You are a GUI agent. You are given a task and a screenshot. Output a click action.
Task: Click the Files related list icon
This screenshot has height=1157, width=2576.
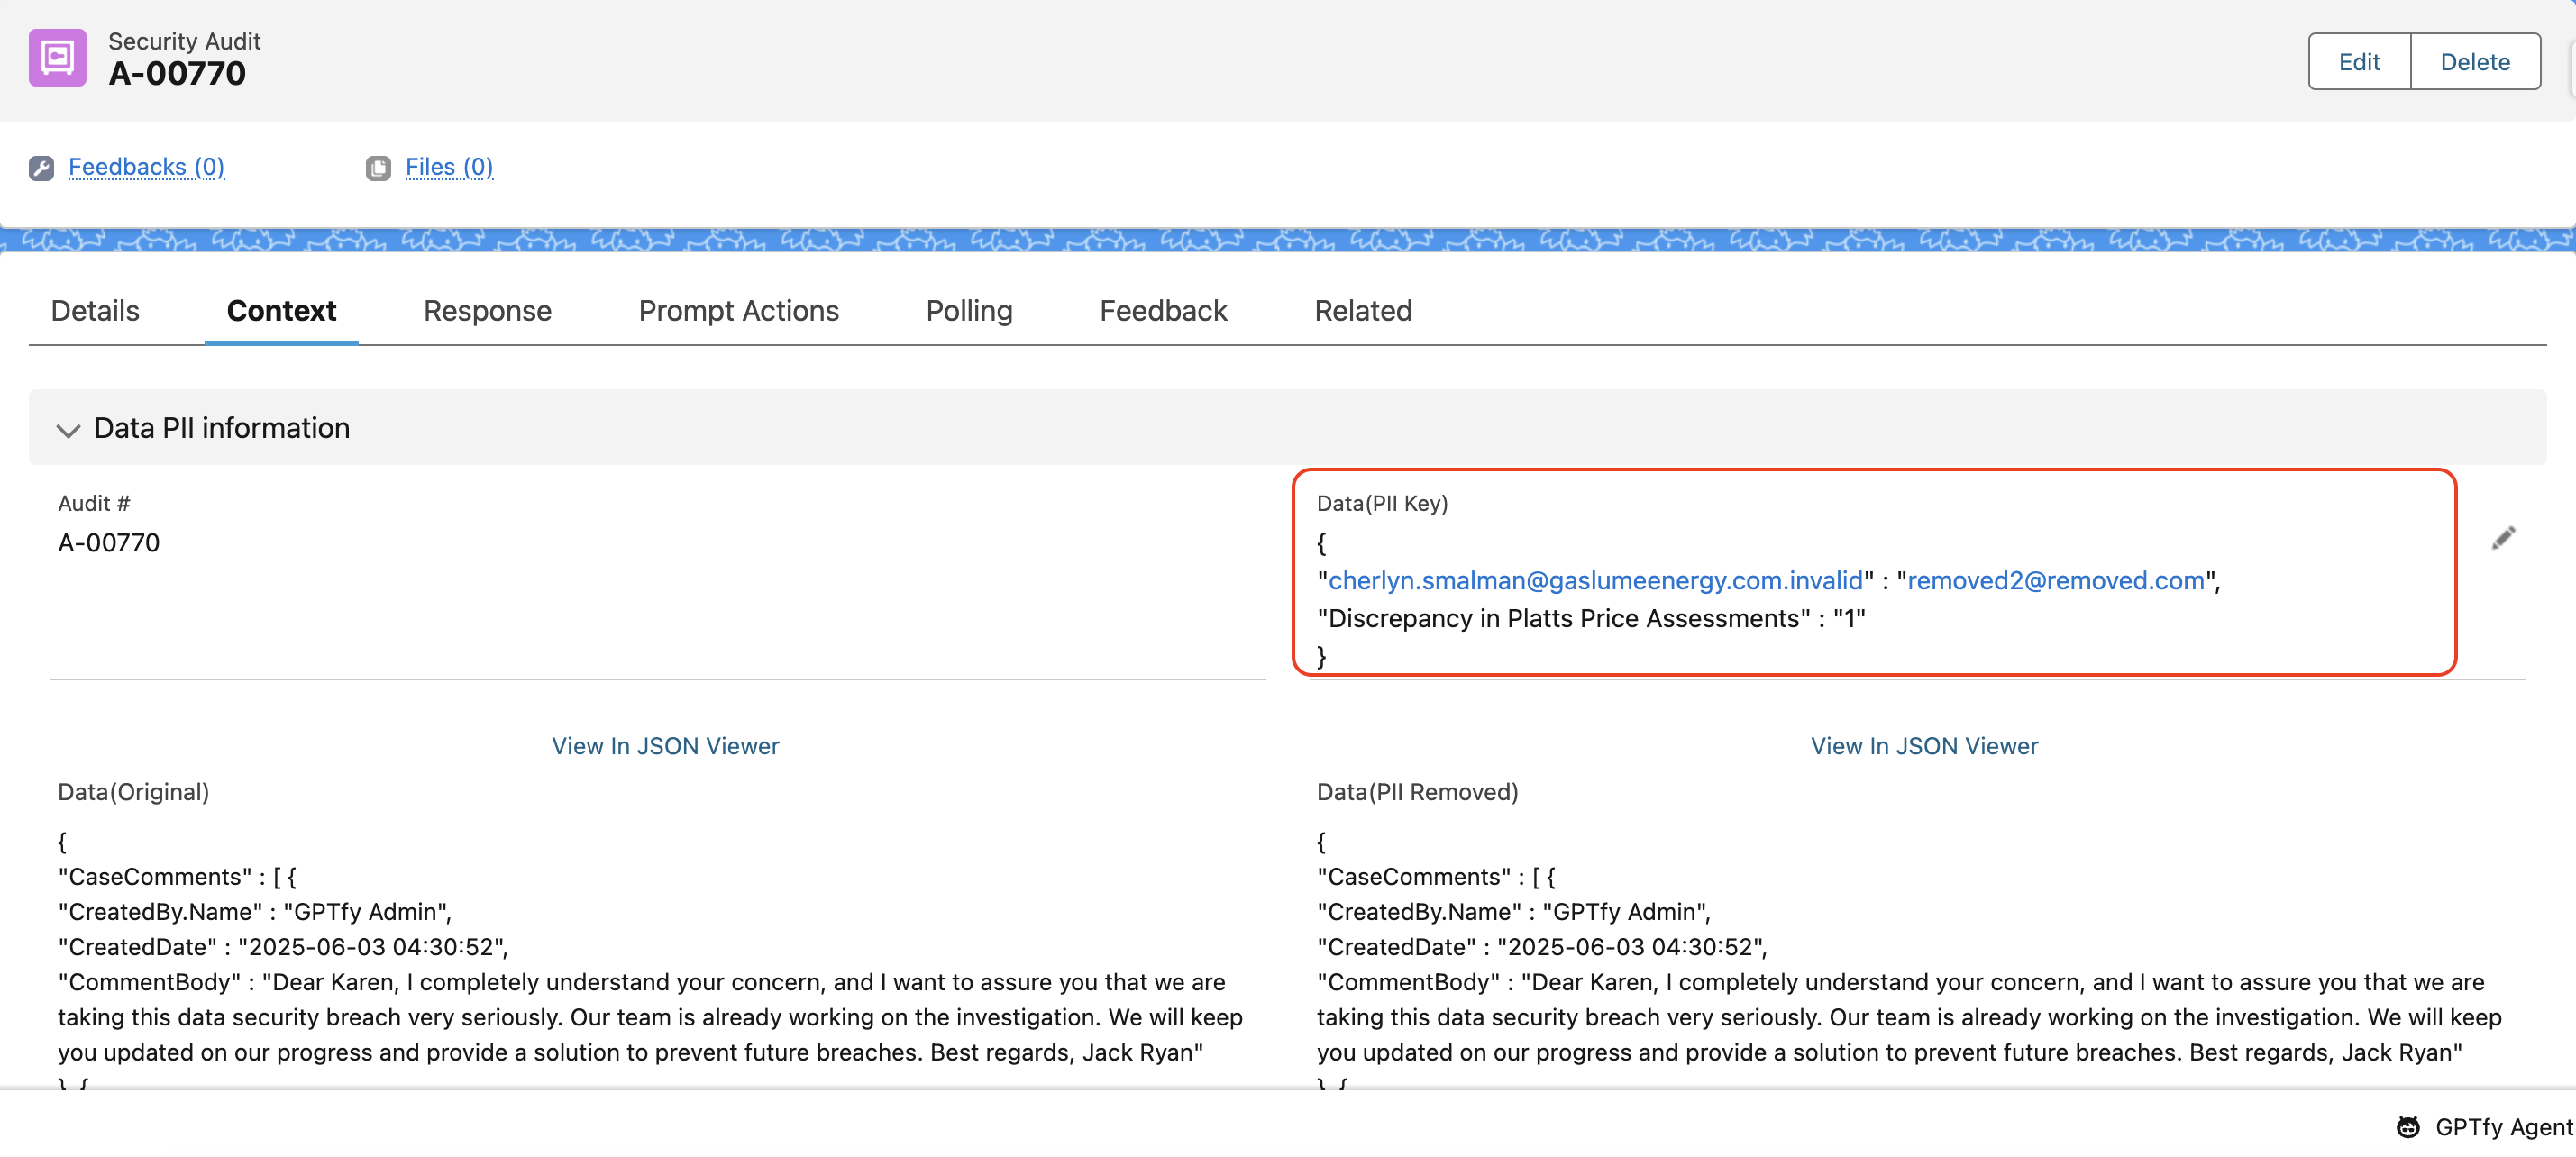pos(378,168)
